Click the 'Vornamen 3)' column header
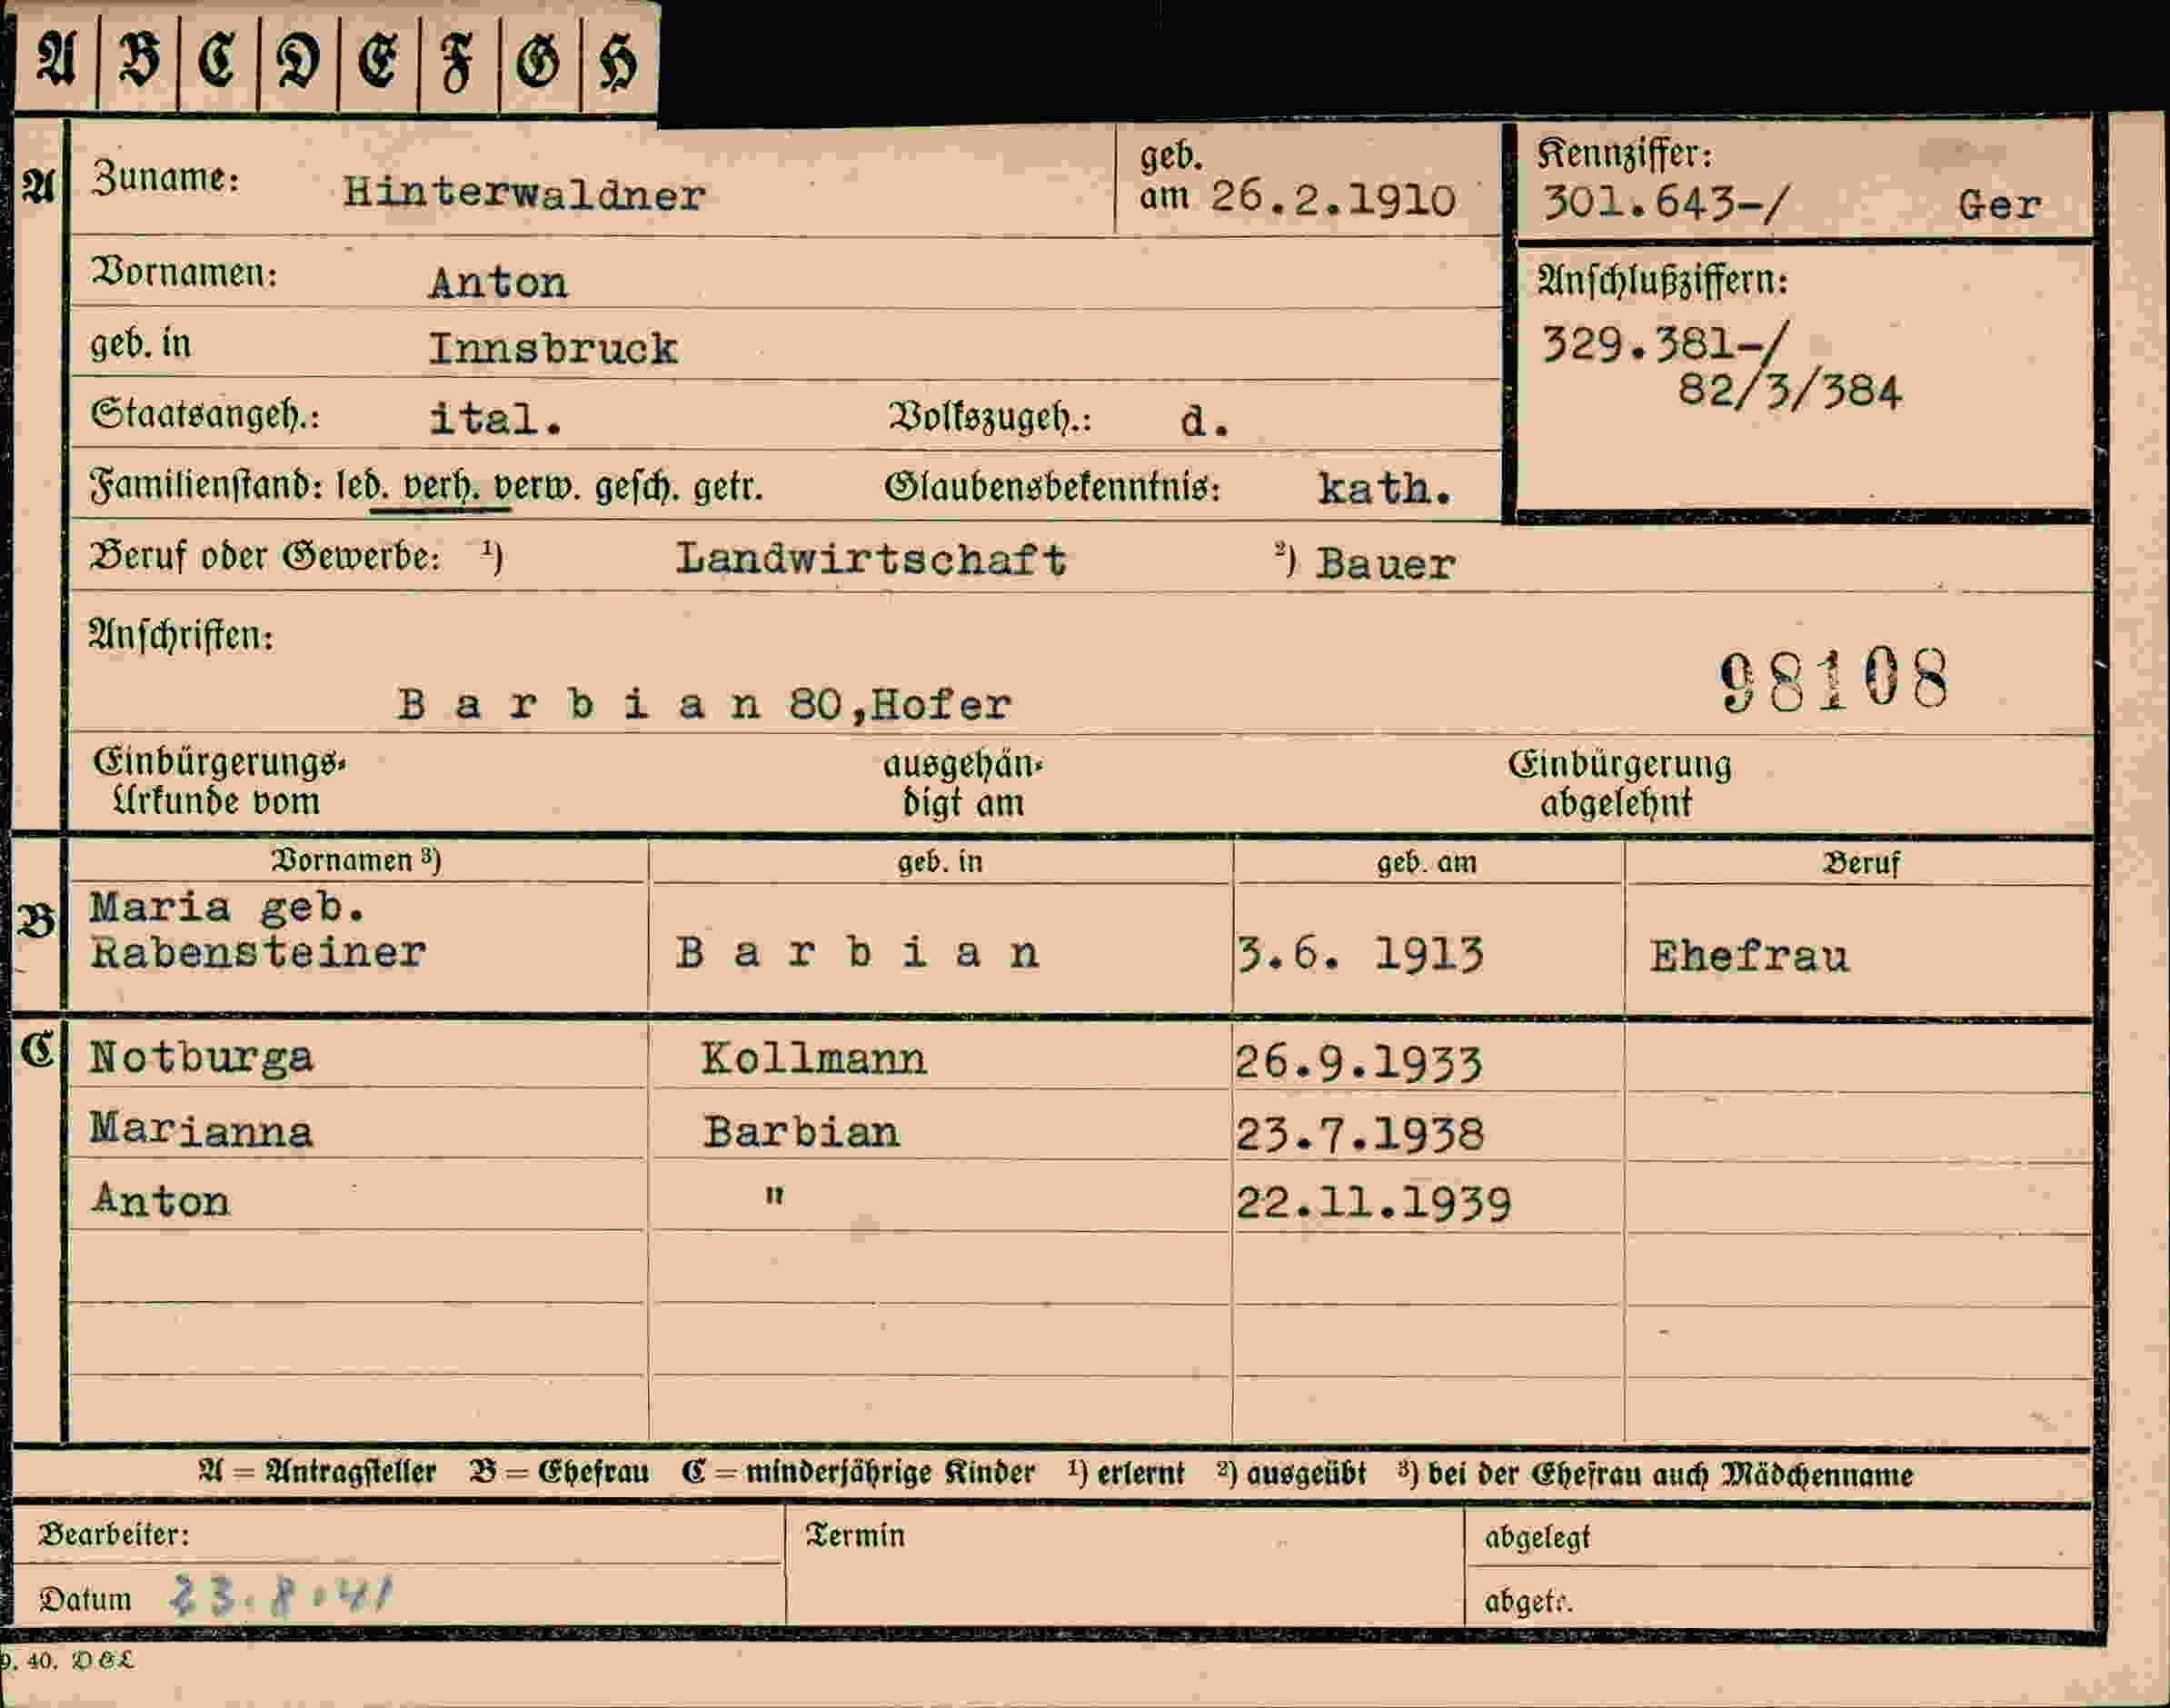This screenshot has width=2170, height=1708. [x=356, y=860]
